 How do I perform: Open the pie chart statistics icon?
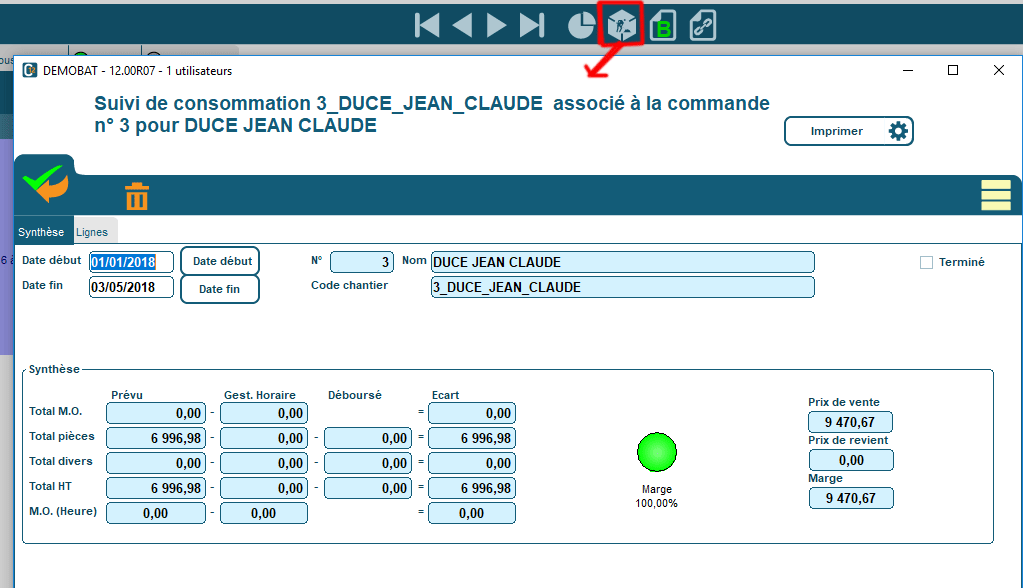point(582,26)
